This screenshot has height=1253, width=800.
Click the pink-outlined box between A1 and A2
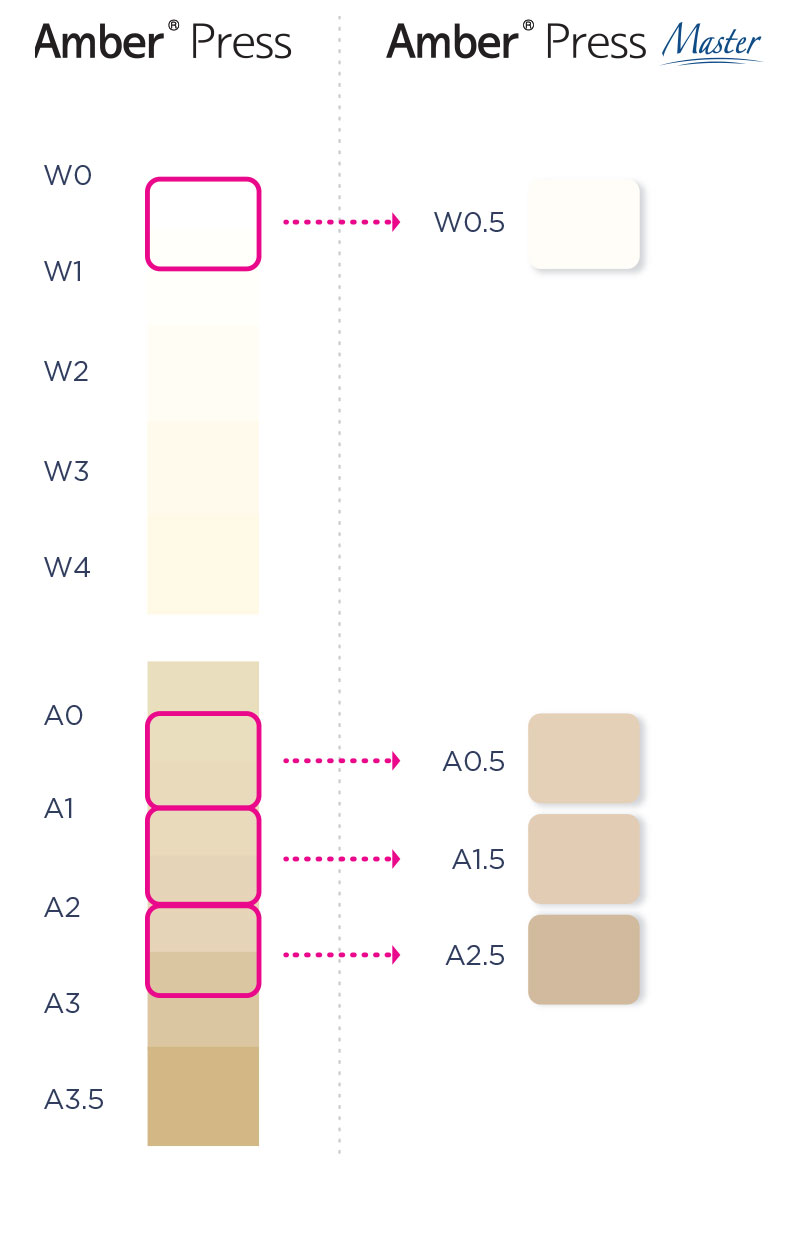[203, 856]
